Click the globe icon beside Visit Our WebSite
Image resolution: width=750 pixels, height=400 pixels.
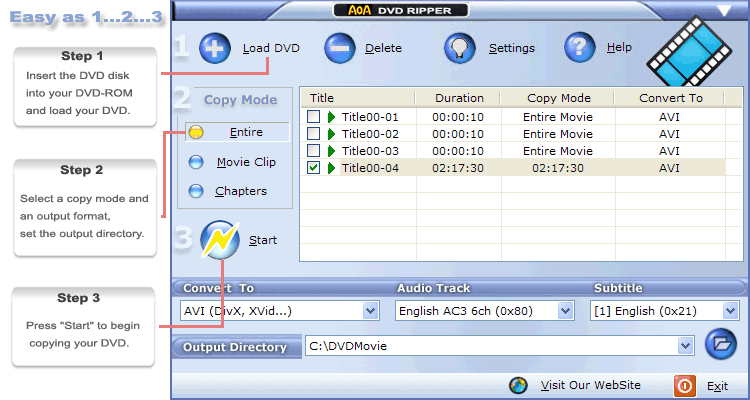point(518,385)
